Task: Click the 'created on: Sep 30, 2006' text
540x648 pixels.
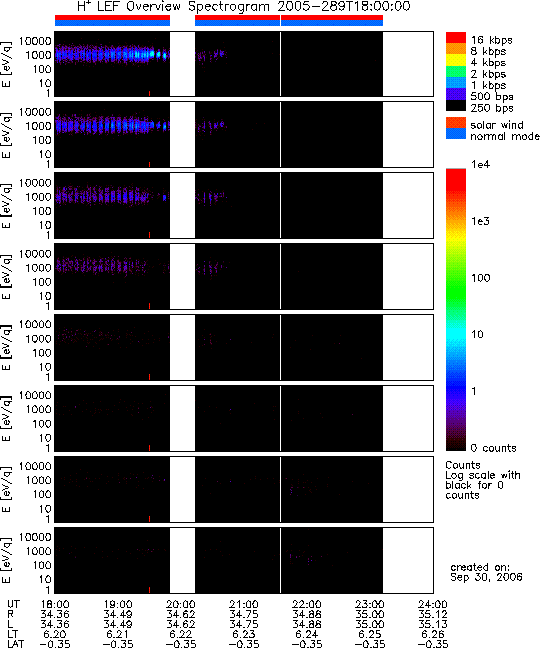Action: 486,572
